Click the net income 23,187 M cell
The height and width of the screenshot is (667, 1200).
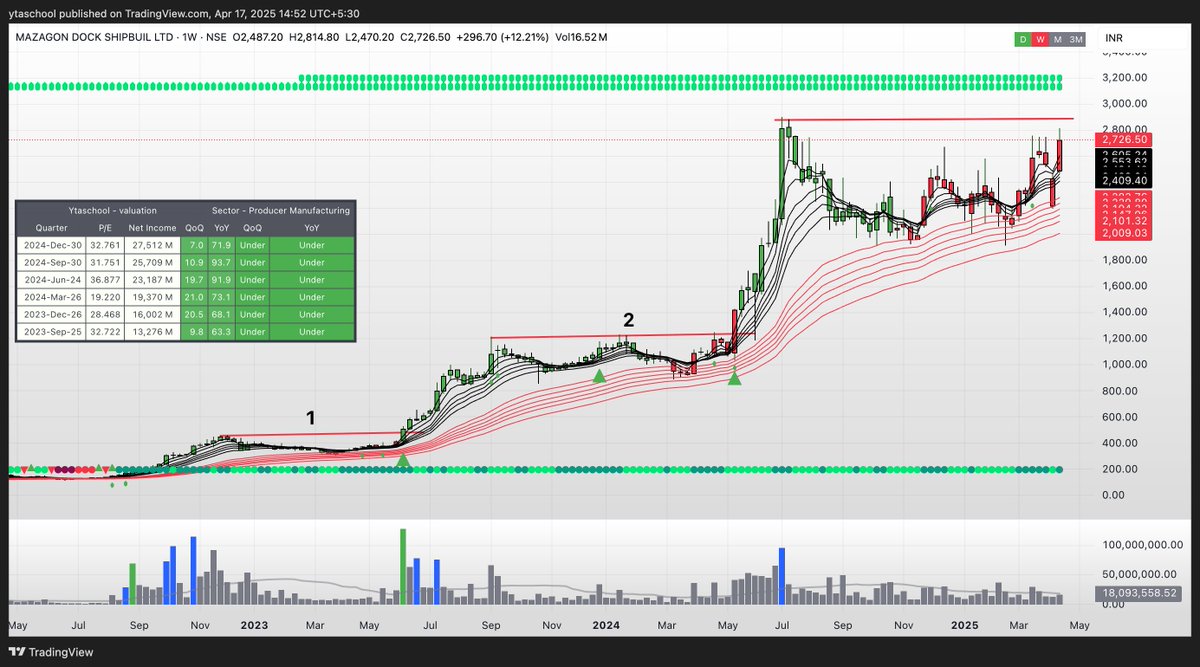(152, 279)
